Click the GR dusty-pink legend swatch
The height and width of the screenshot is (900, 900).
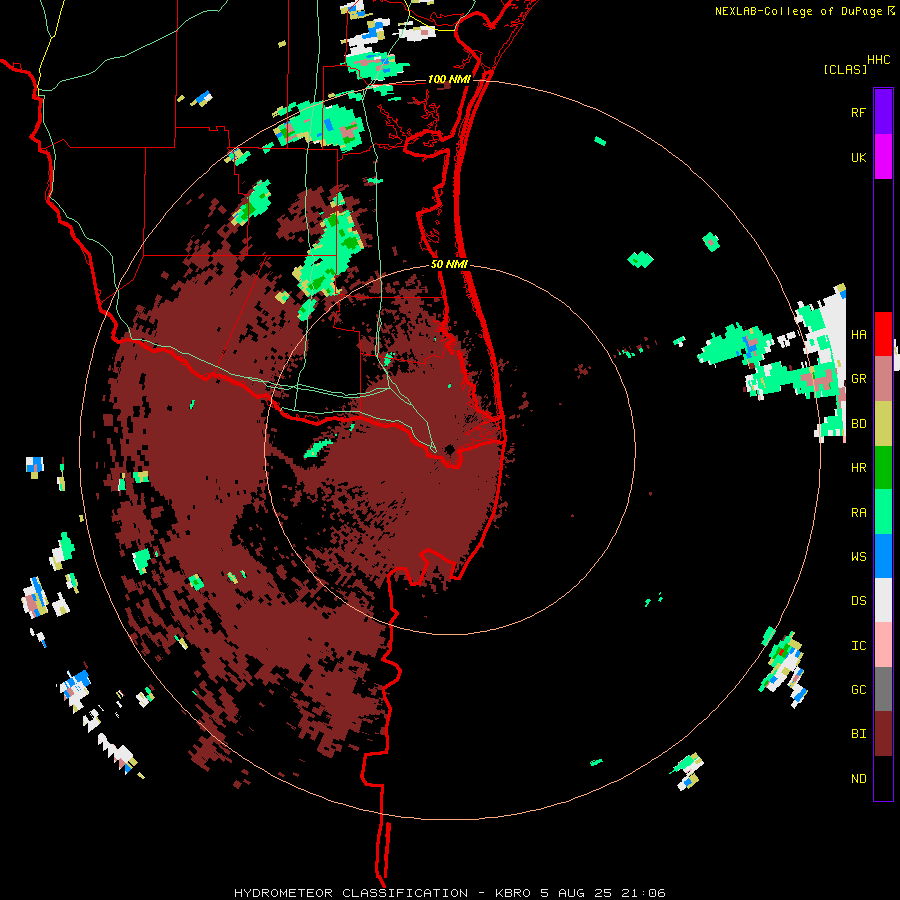coord(883,379)
